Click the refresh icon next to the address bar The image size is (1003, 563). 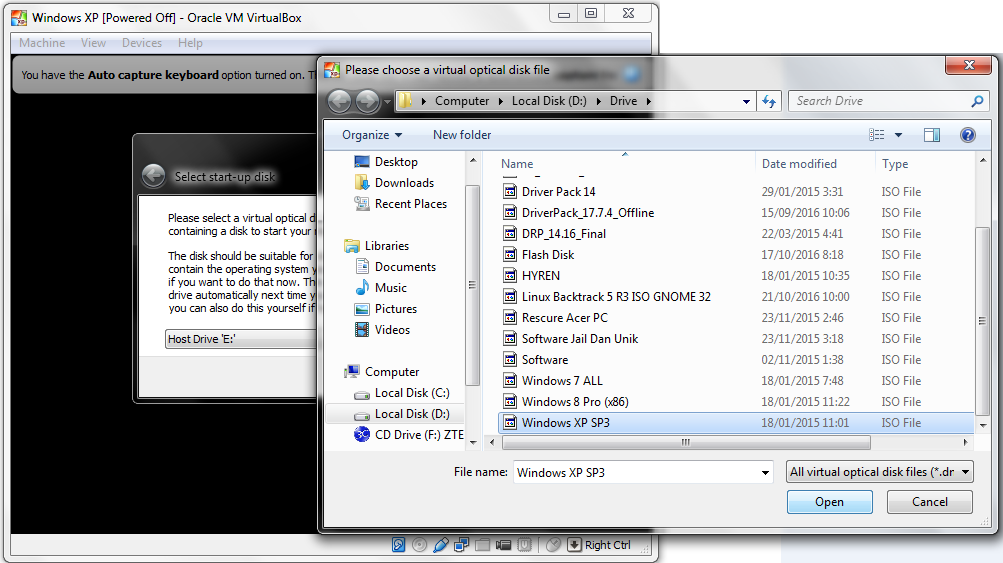pyautogui.click(x=769, y=101)
